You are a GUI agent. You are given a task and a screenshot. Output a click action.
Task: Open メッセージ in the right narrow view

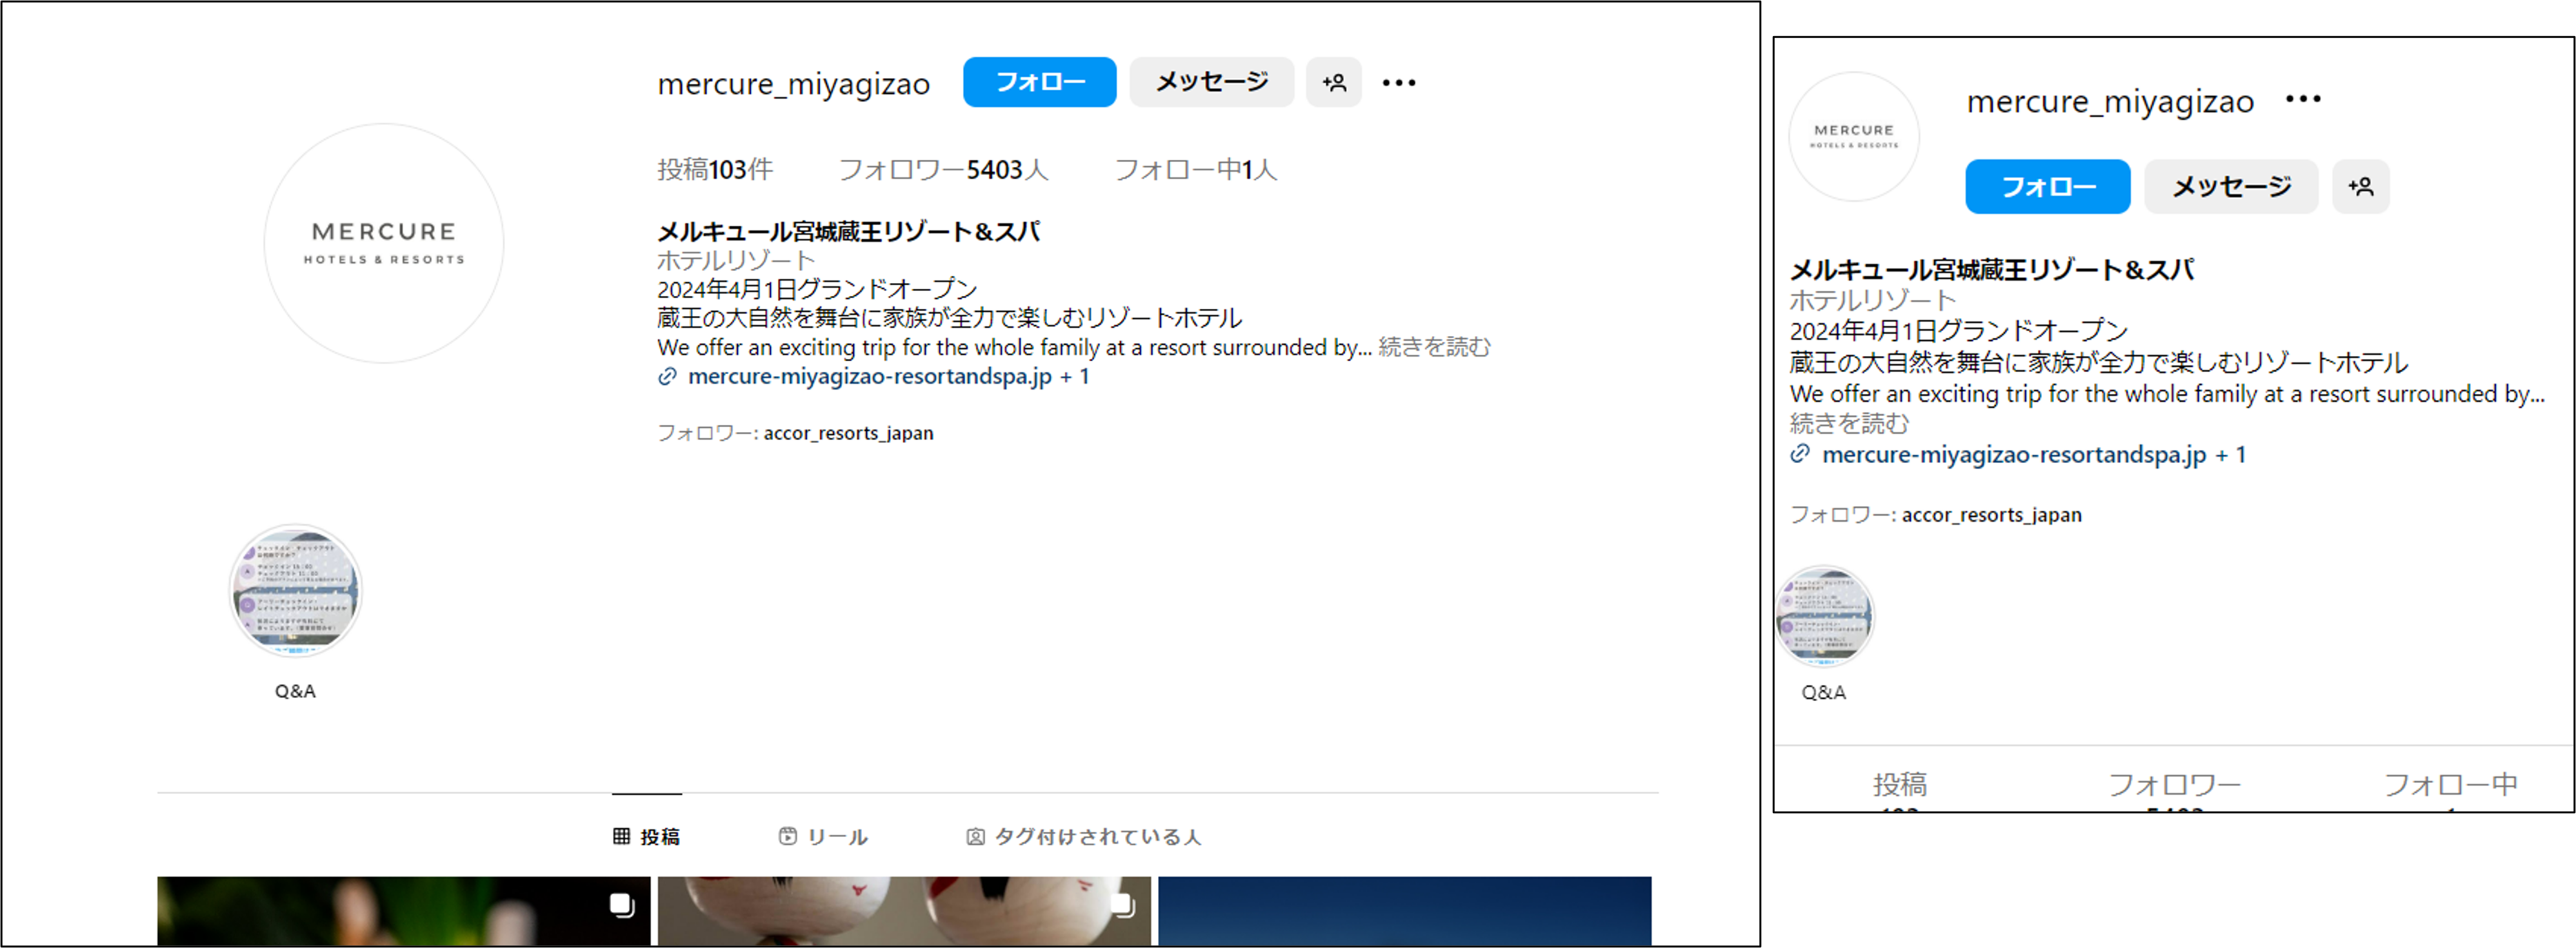tap(2230, 186)
